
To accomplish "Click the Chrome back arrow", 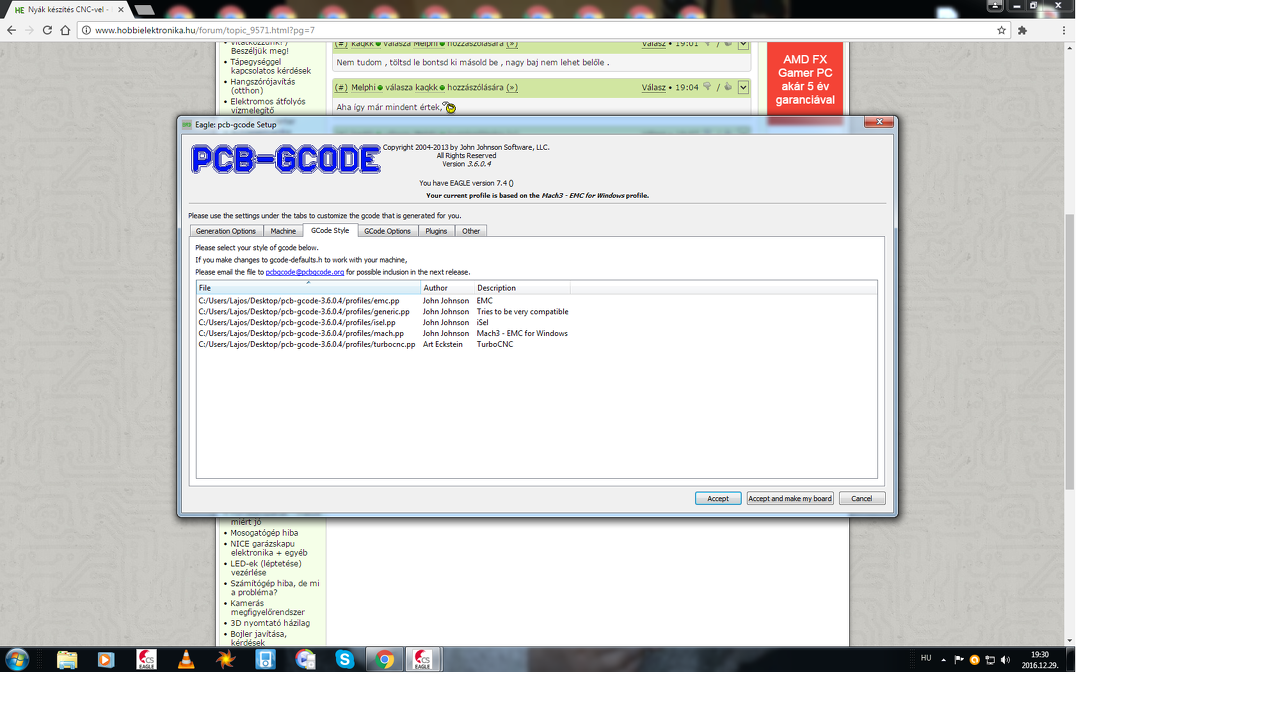I will pos(11,30).
